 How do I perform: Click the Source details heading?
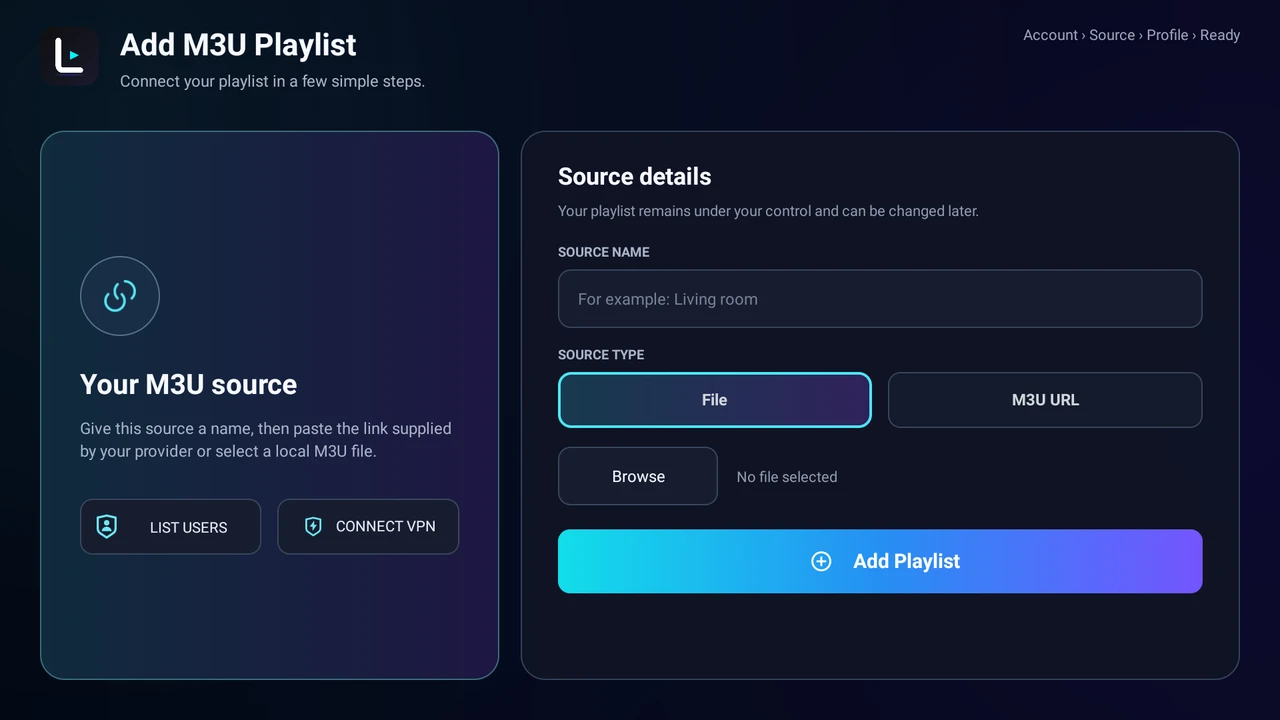tap(635, 177)
